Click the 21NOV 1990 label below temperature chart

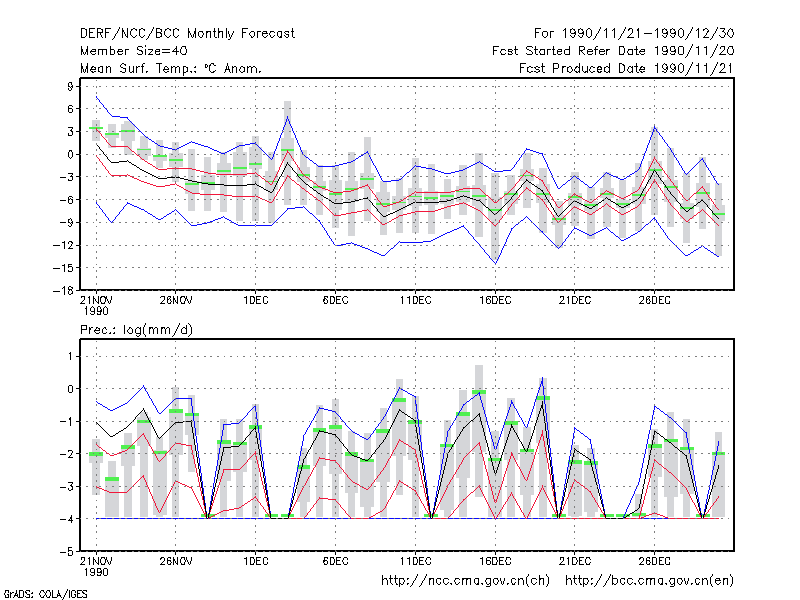pos(96,306)
